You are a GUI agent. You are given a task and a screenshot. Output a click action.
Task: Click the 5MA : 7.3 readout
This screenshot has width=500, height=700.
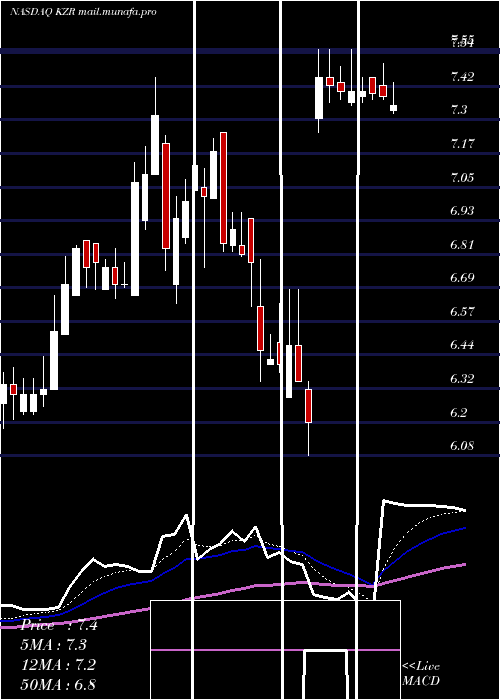click(x=54, y=645)
